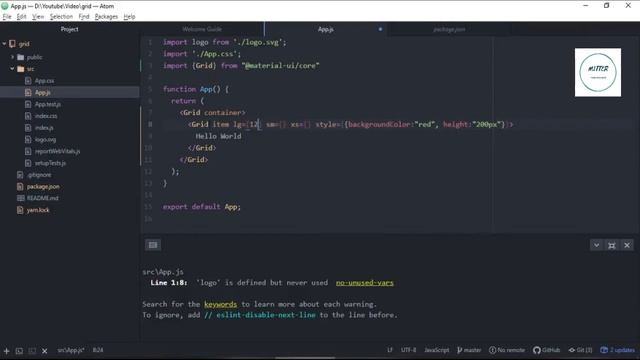Open the .gitignore file
The image size is (640, 360).
tap(39, 175)
